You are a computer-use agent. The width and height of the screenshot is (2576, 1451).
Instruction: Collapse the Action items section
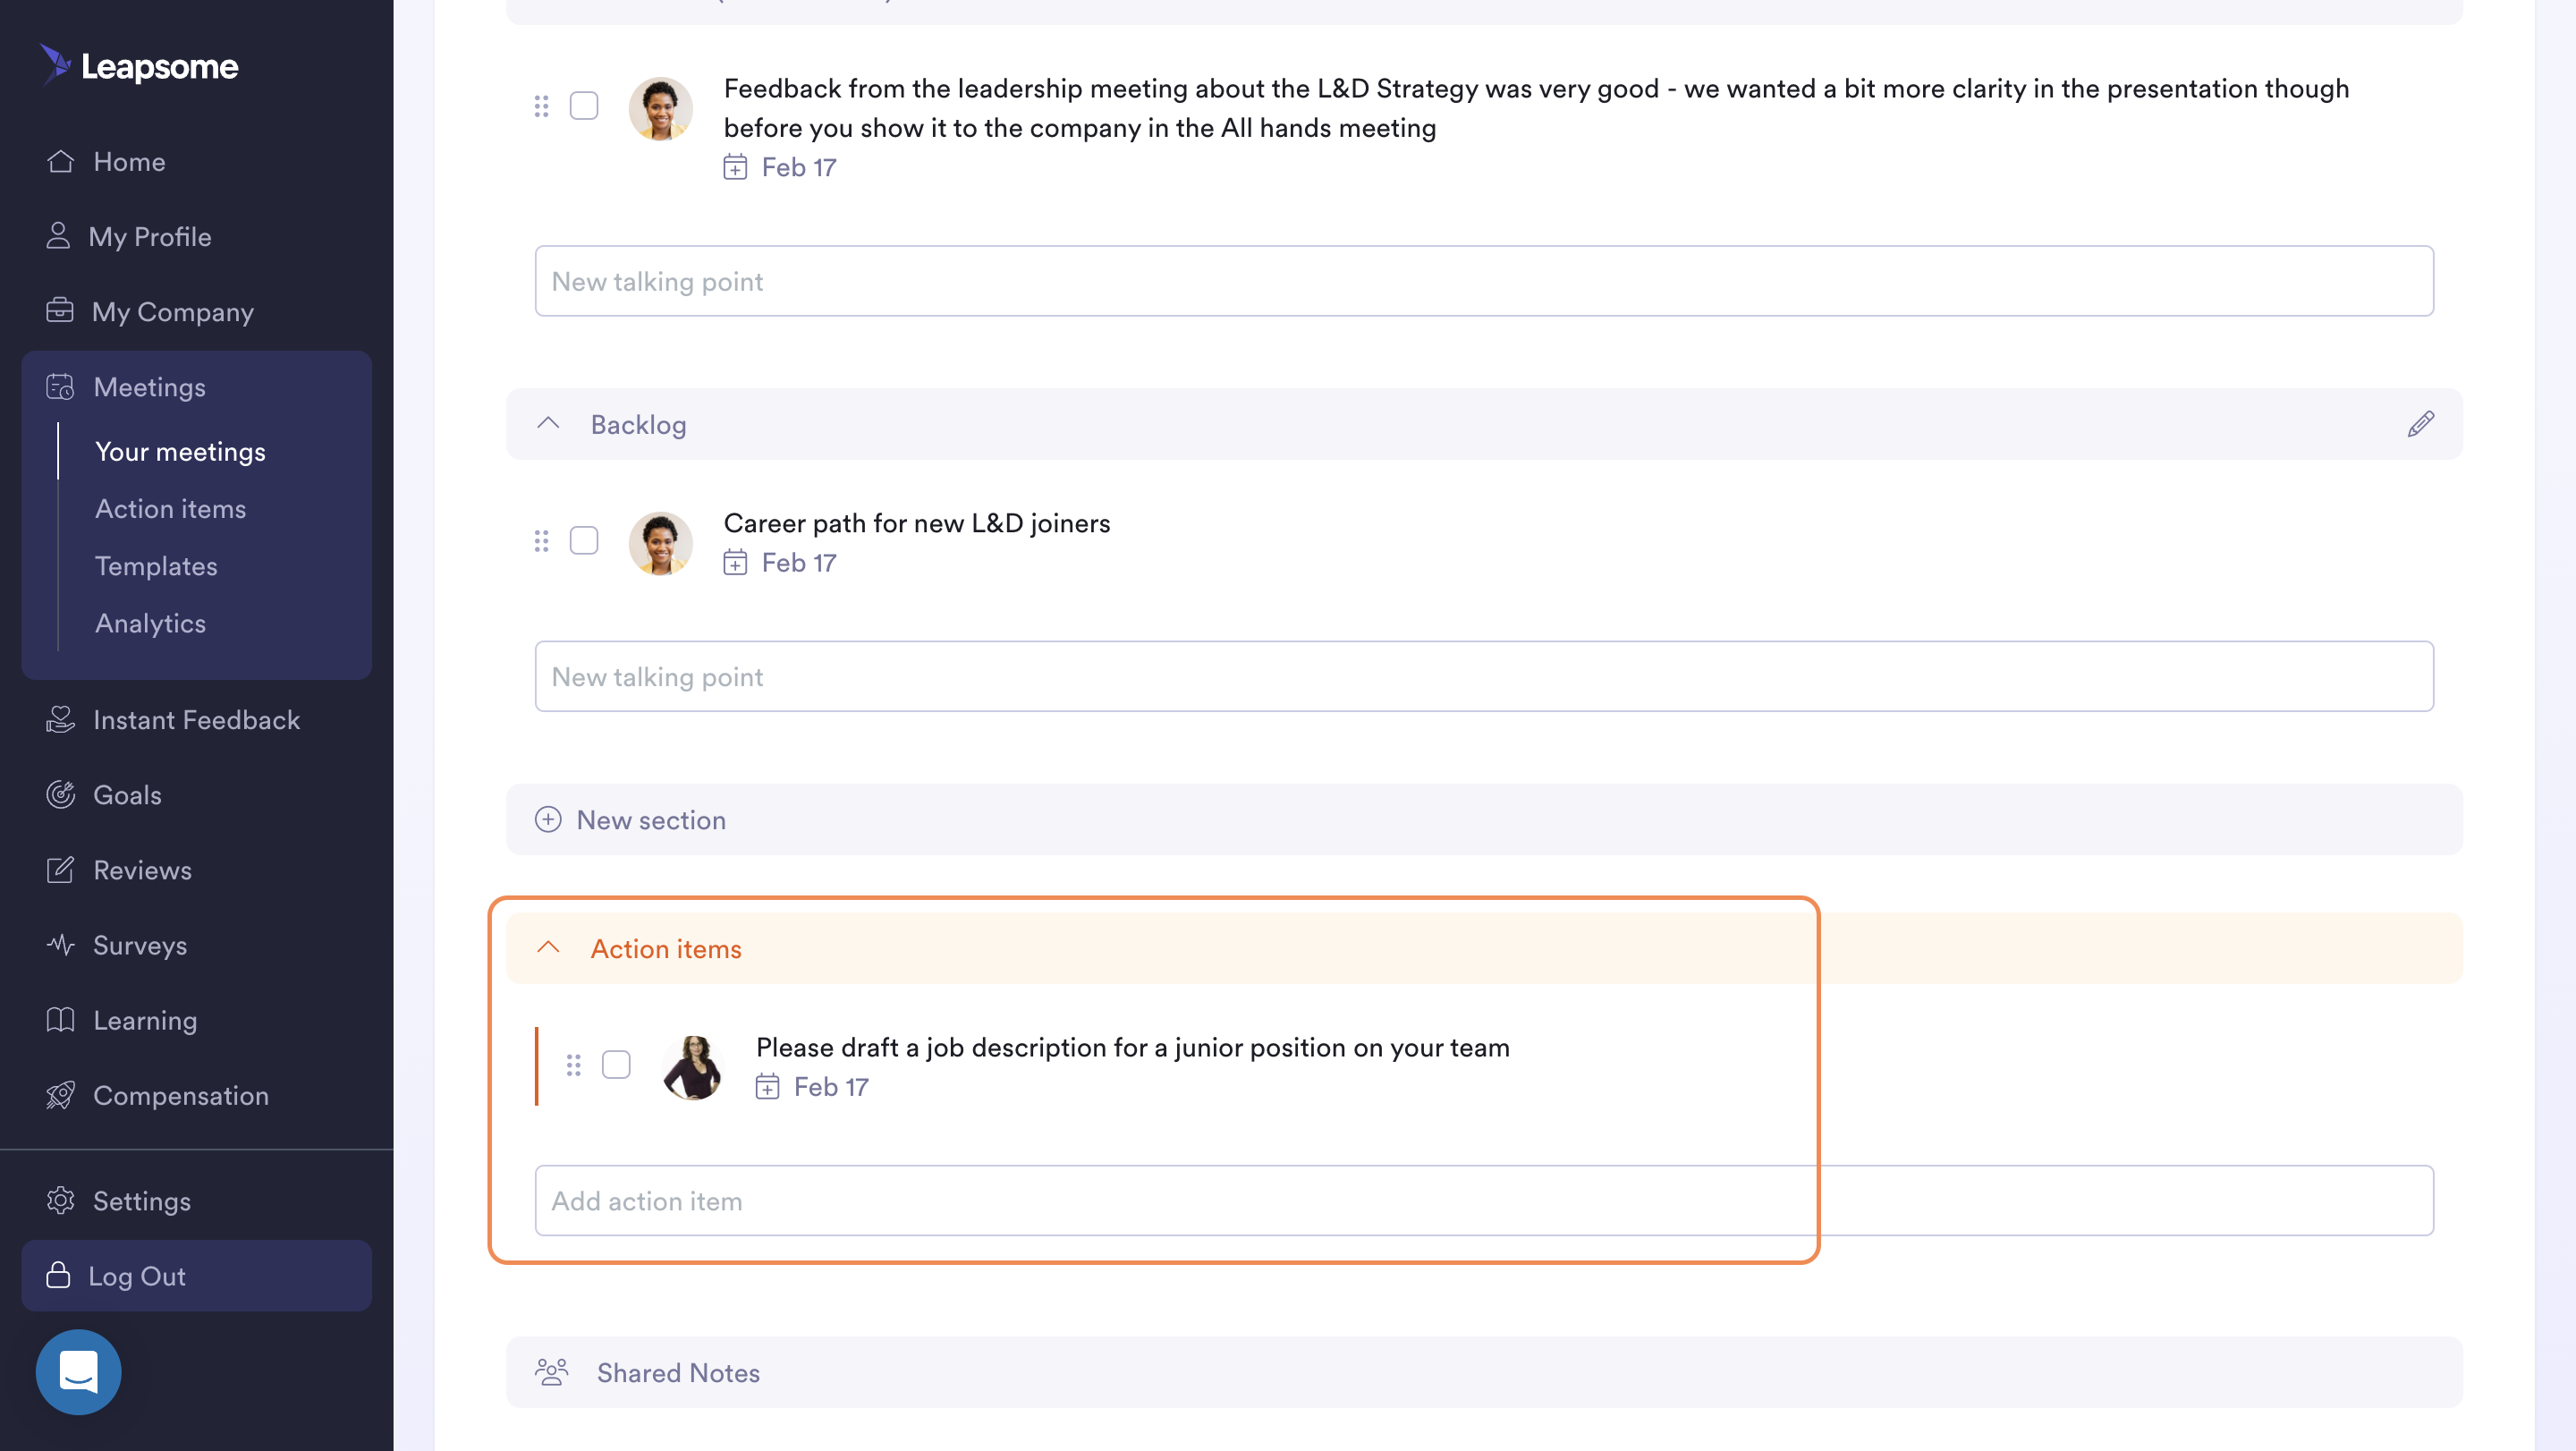[548, 948]
